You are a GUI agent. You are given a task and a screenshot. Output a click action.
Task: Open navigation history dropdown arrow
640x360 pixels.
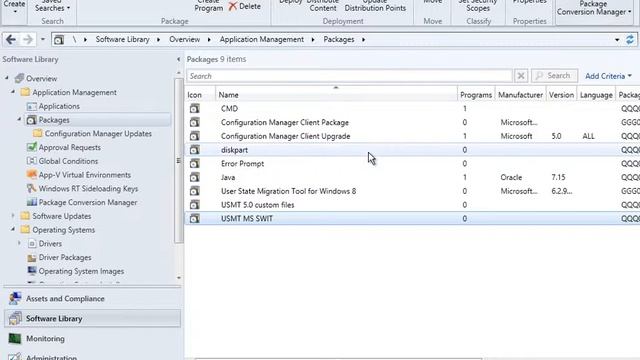43,40
